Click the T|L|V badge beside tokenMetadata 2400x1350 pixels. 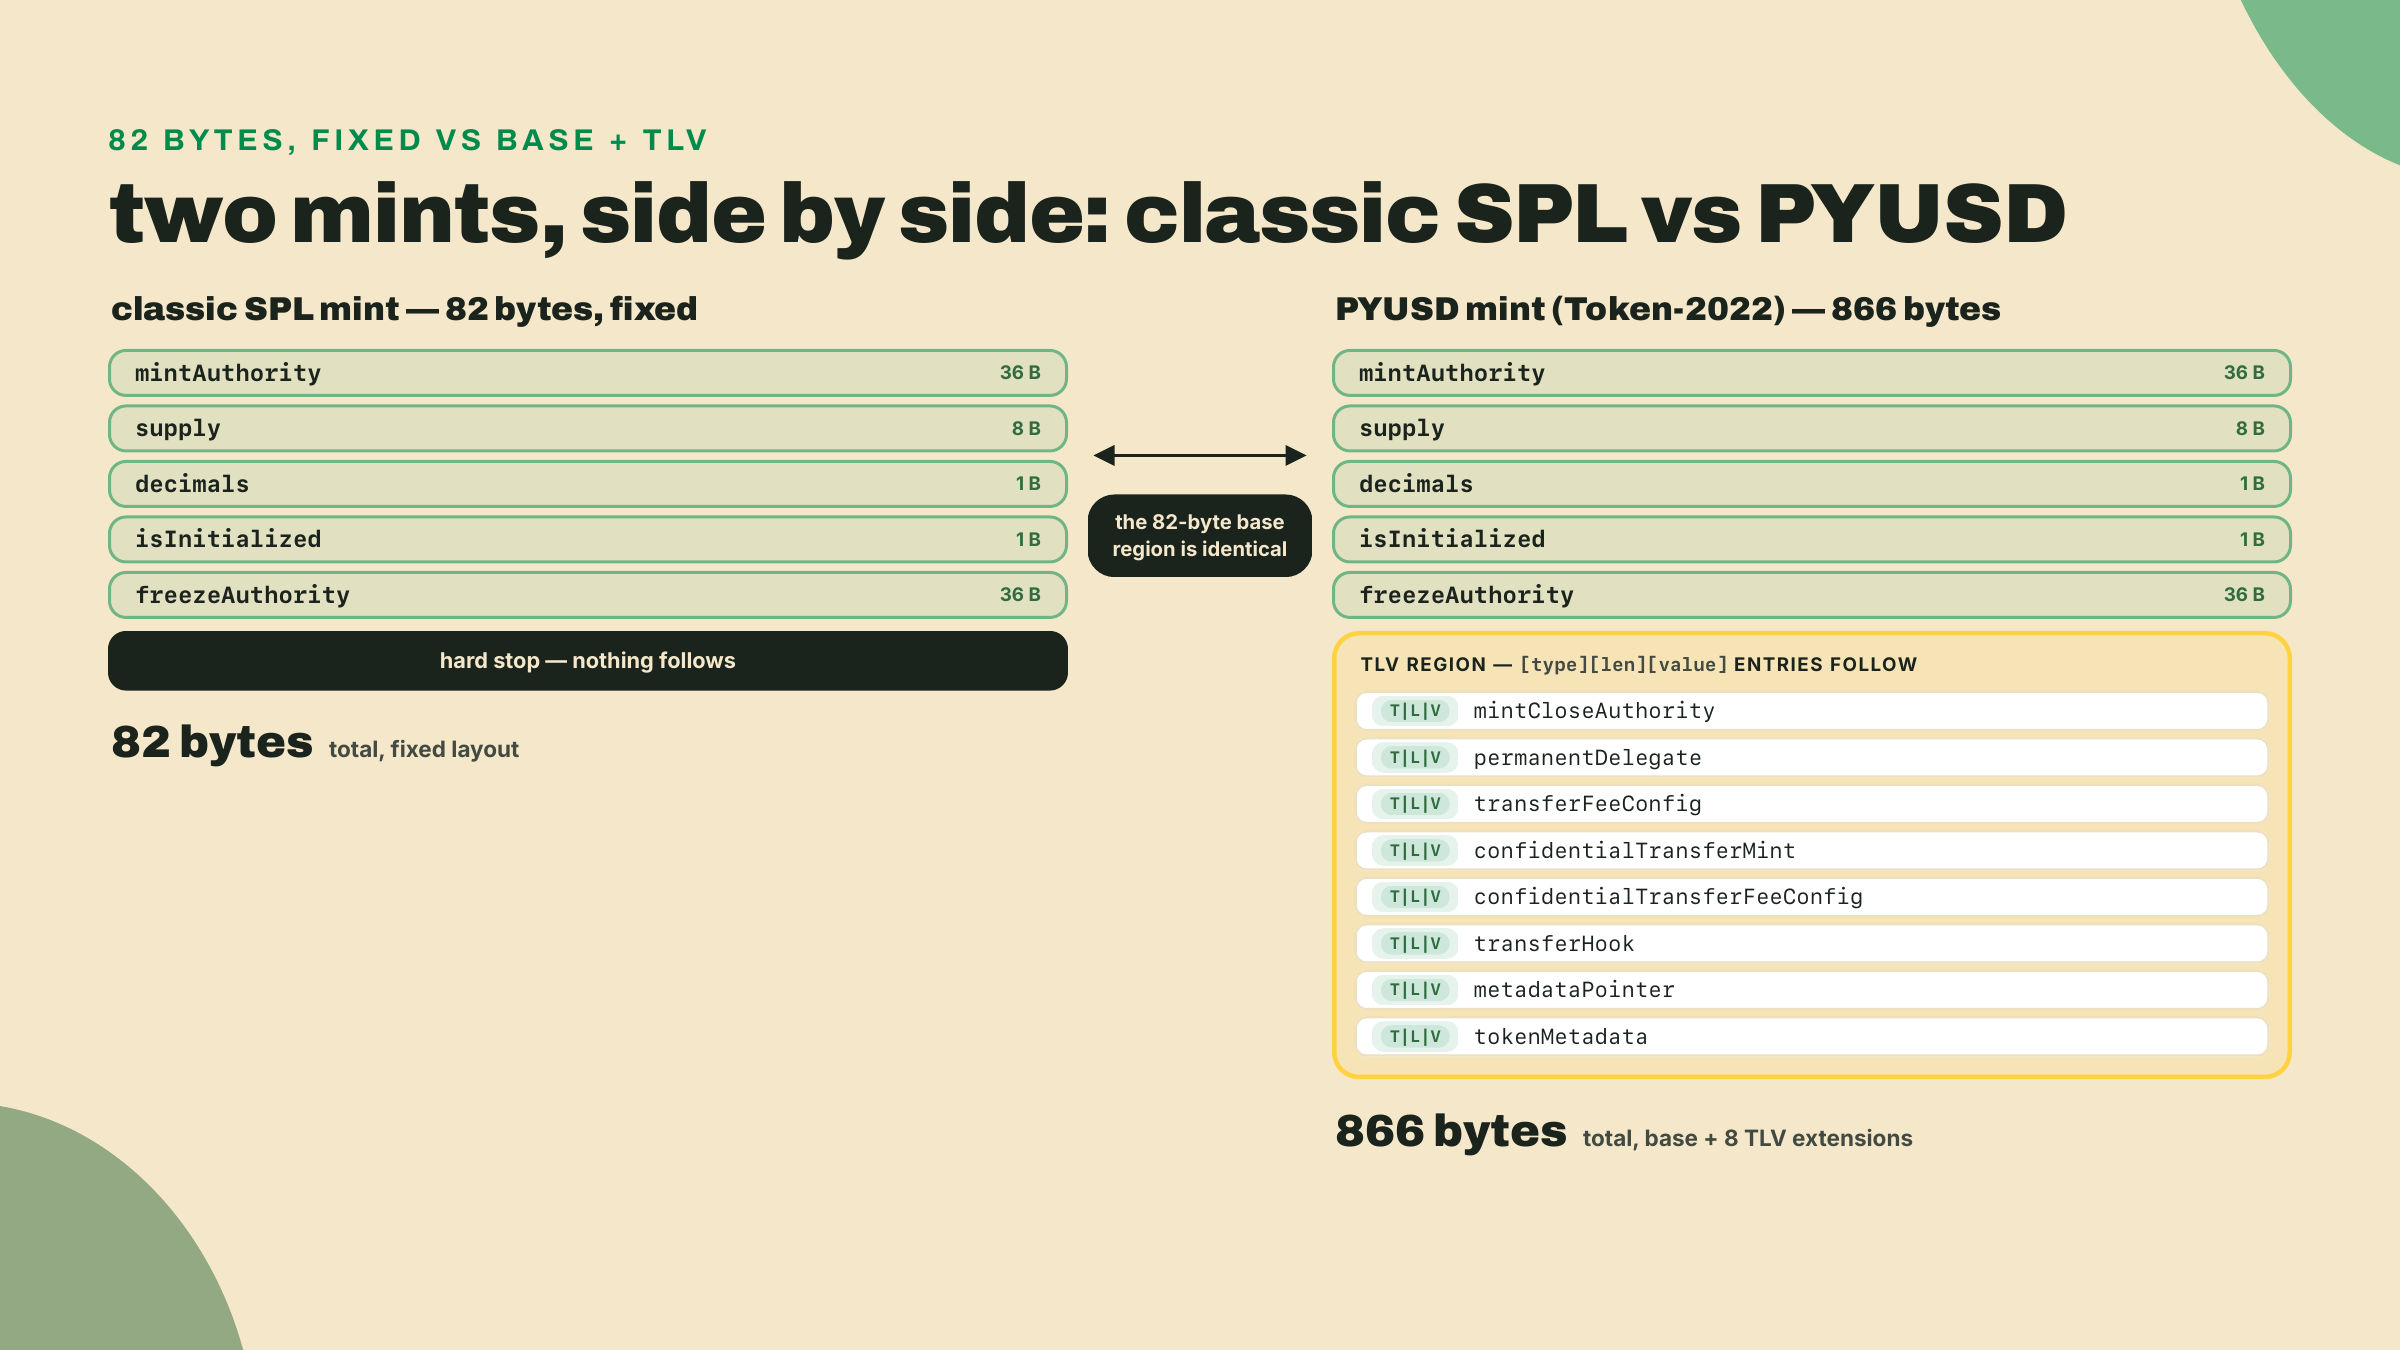[1415, 1037]
